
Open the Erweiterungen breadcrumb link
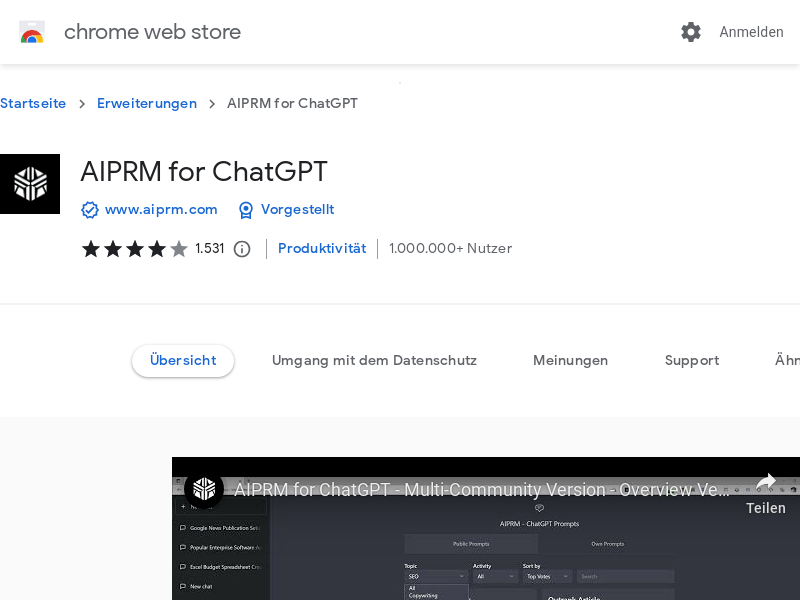click(147, 104)
